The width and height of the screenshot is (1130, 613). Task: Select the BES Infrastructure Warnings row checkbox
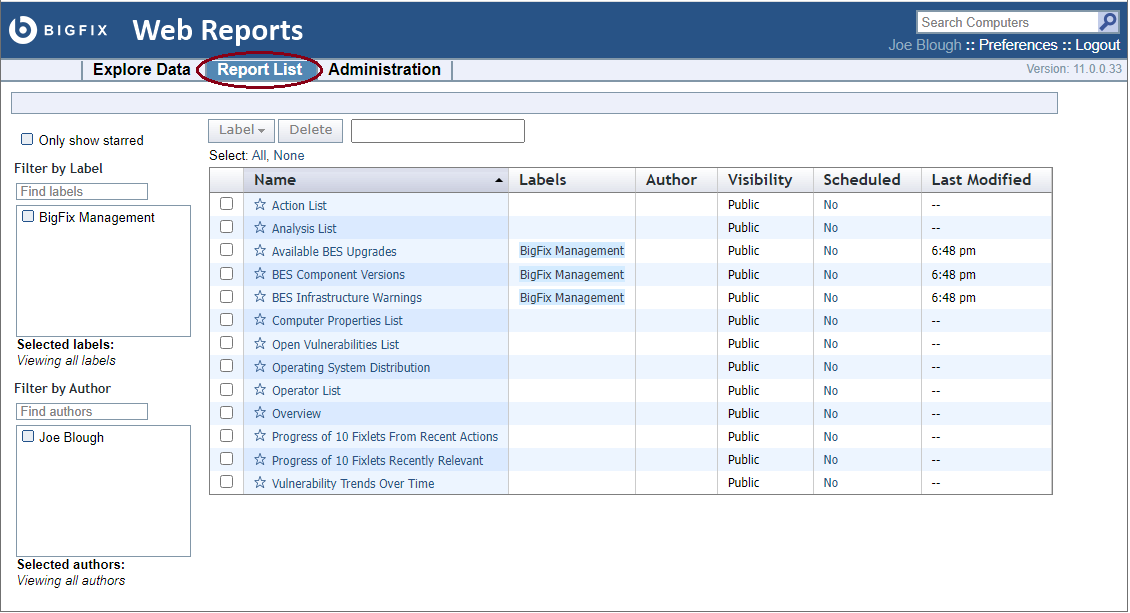tap(226, 297)
